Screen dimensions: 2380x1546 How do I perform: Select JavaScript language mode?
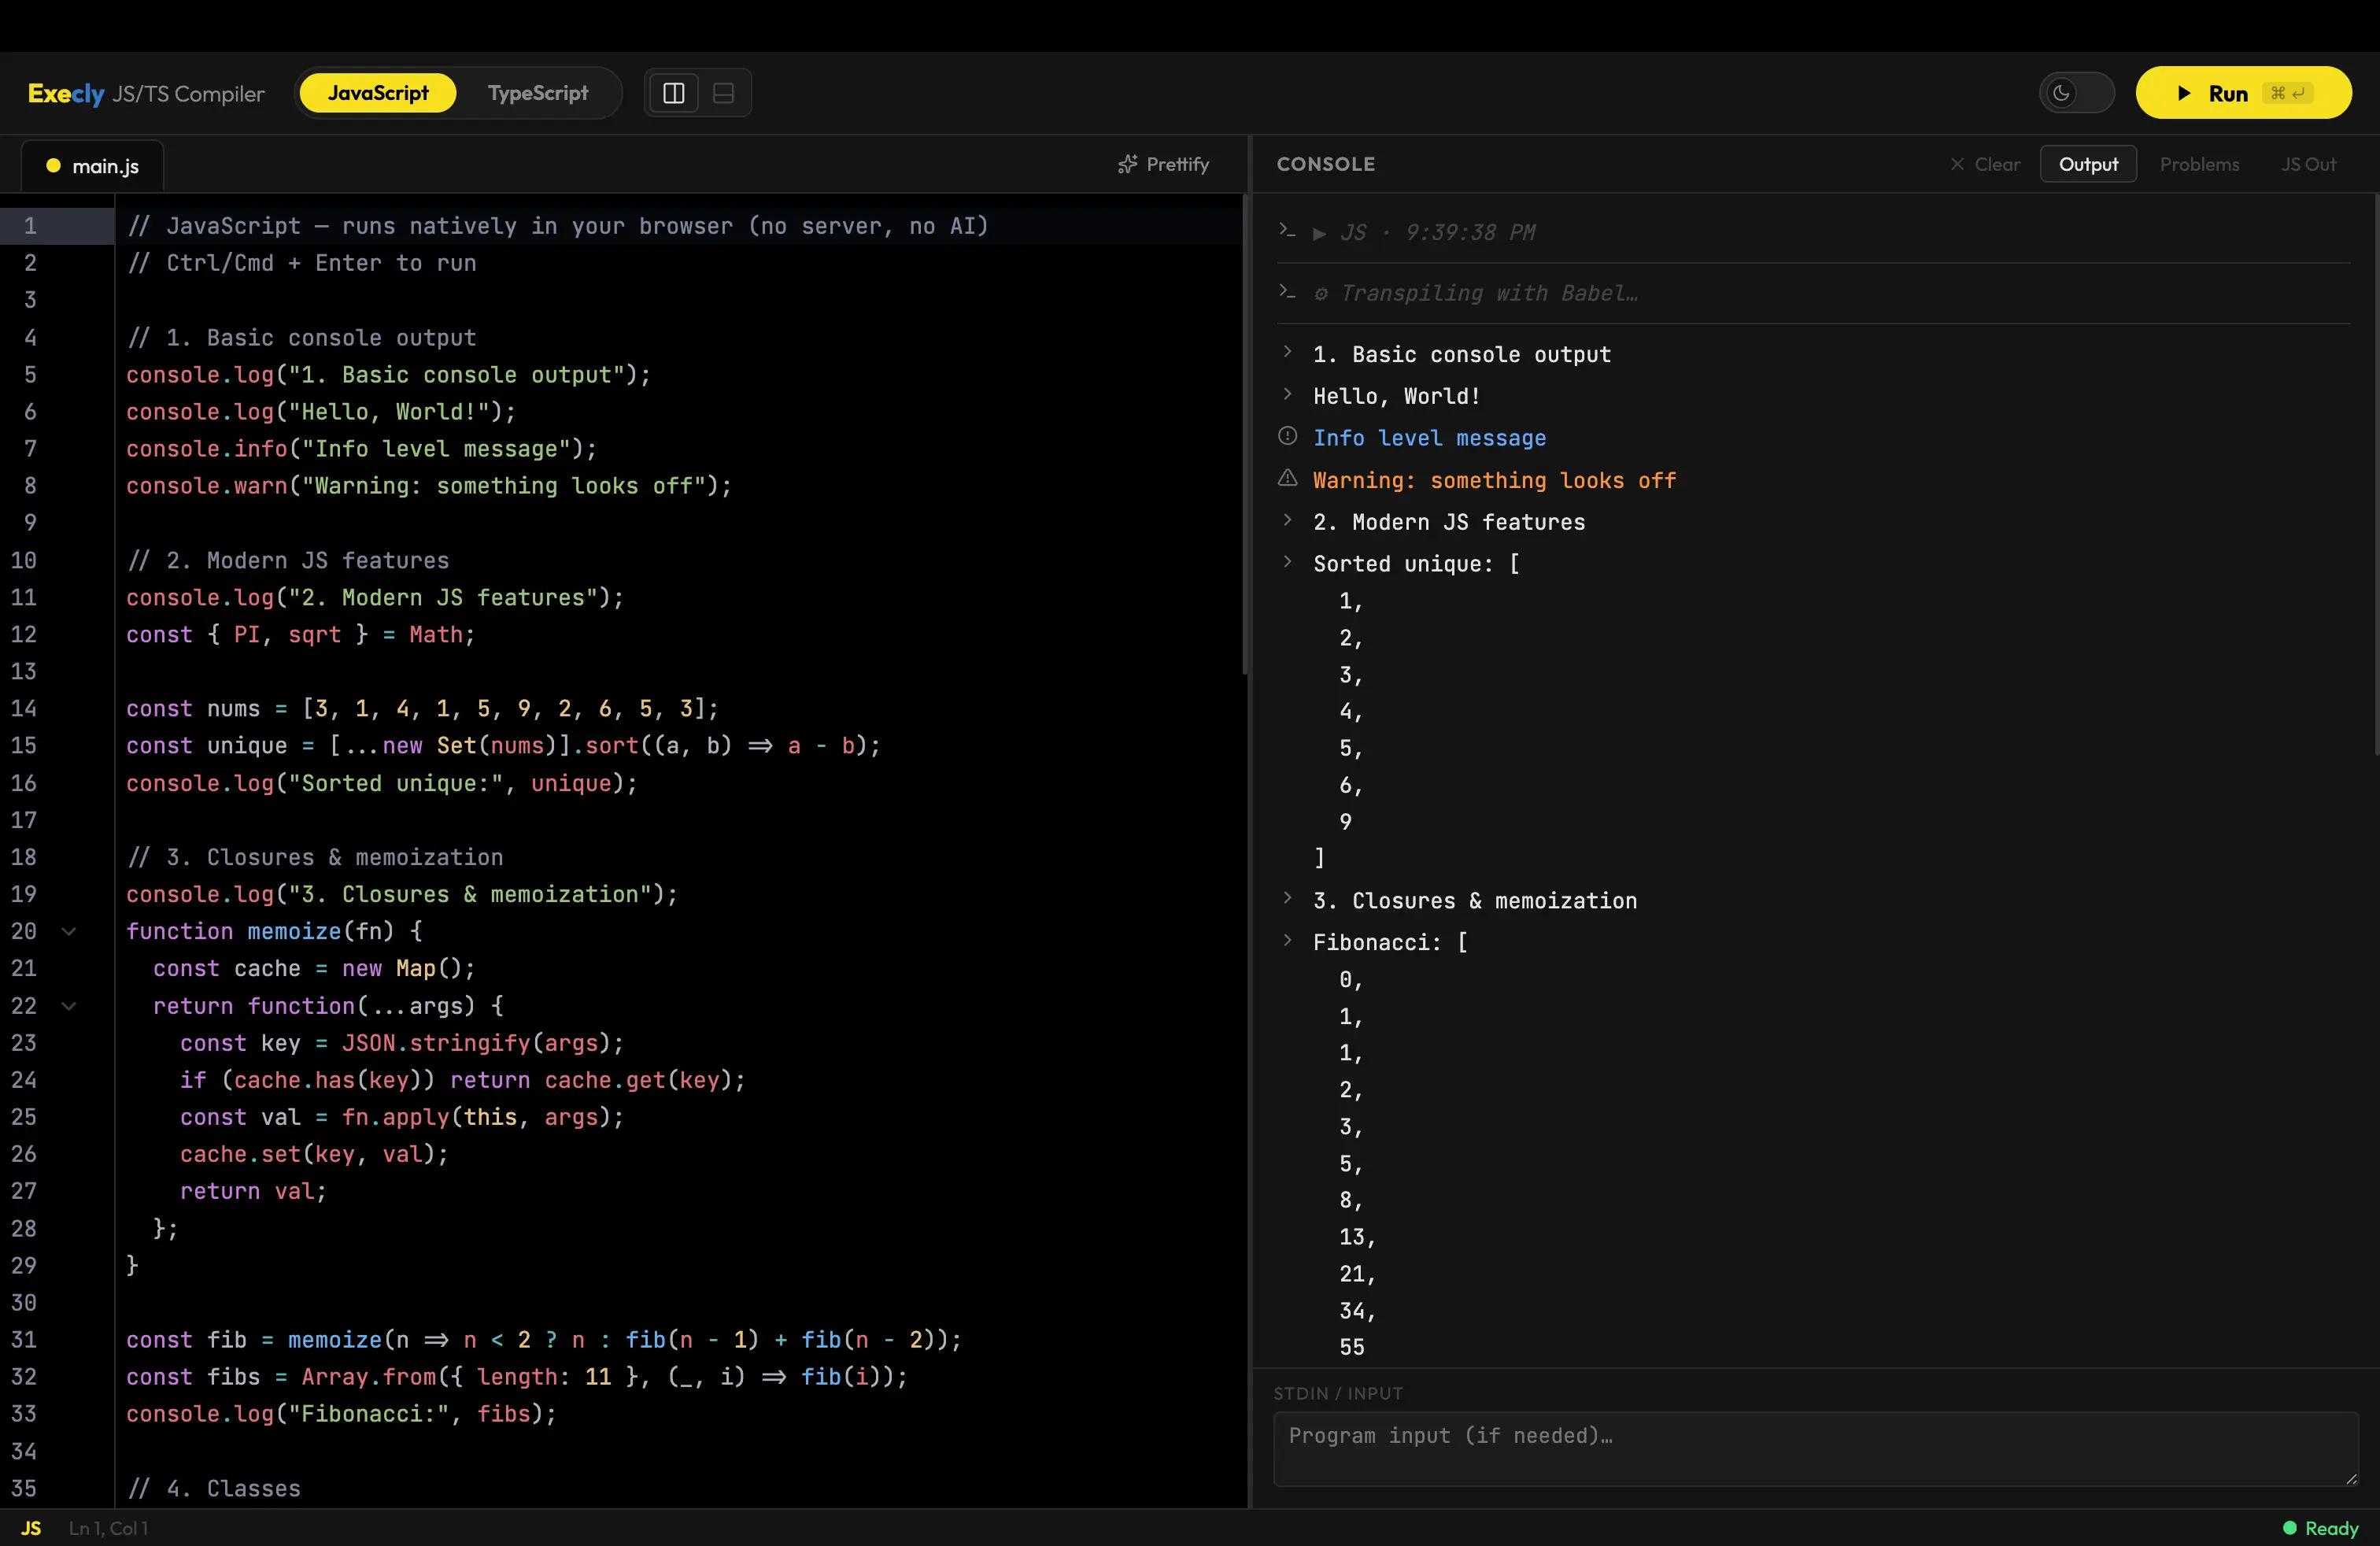(x=378, y=93)
